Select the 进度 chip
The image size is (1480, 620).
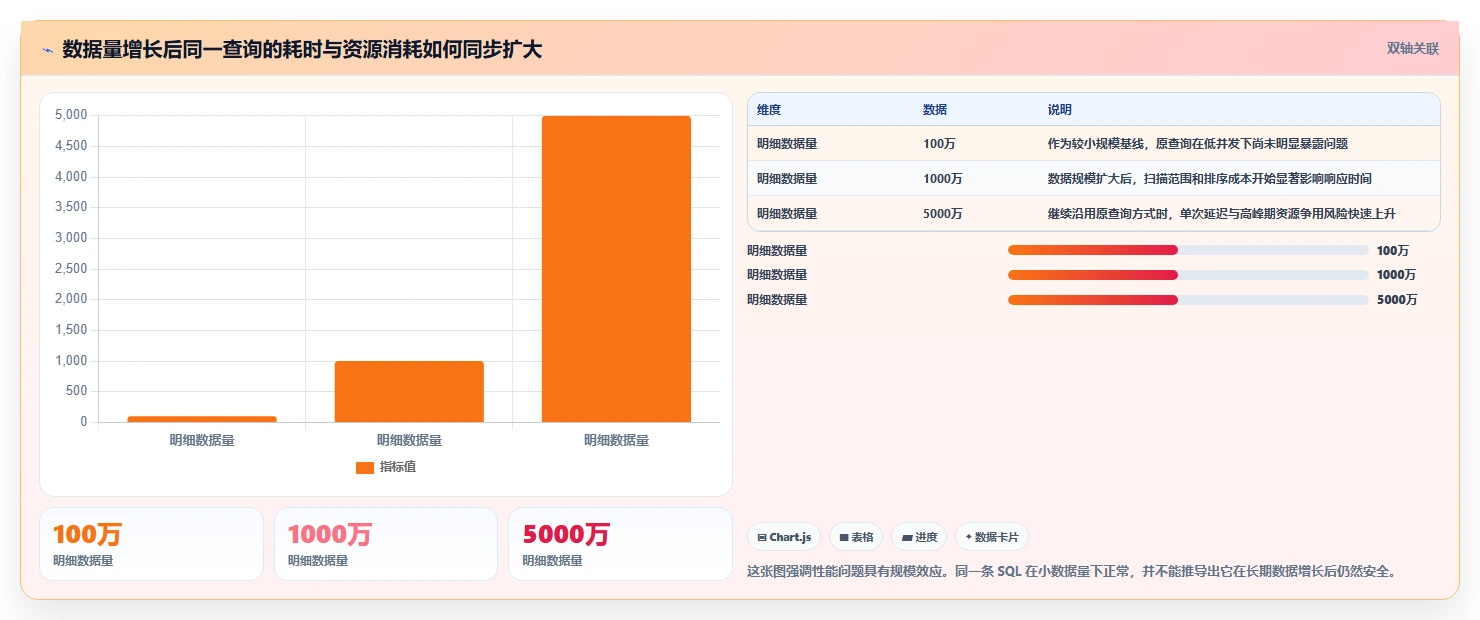(919, 537)
